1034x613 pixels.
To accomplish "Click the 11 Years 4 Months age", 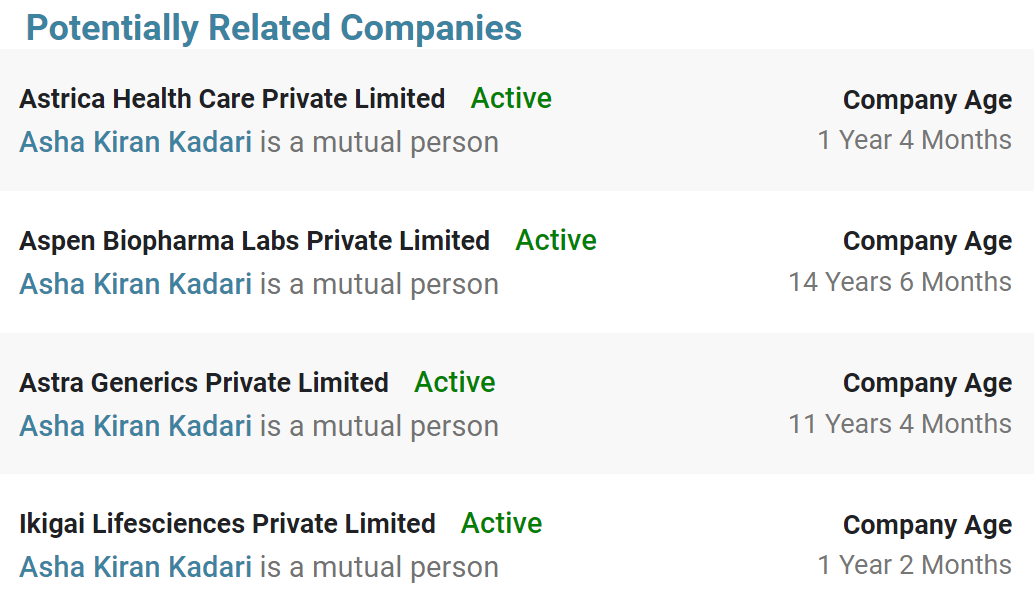I will coord(899,424).
